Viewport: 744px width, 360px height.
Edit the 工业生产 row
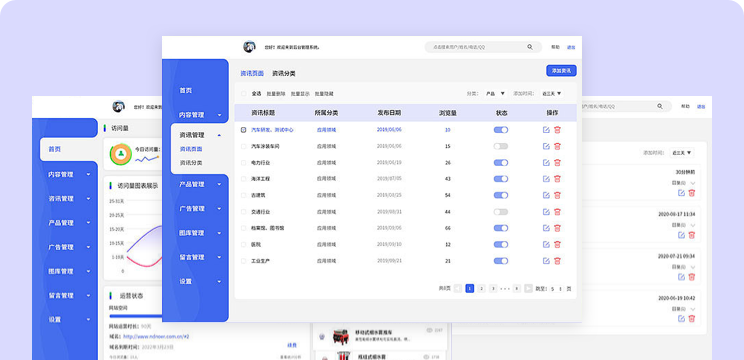pos(546,260)
